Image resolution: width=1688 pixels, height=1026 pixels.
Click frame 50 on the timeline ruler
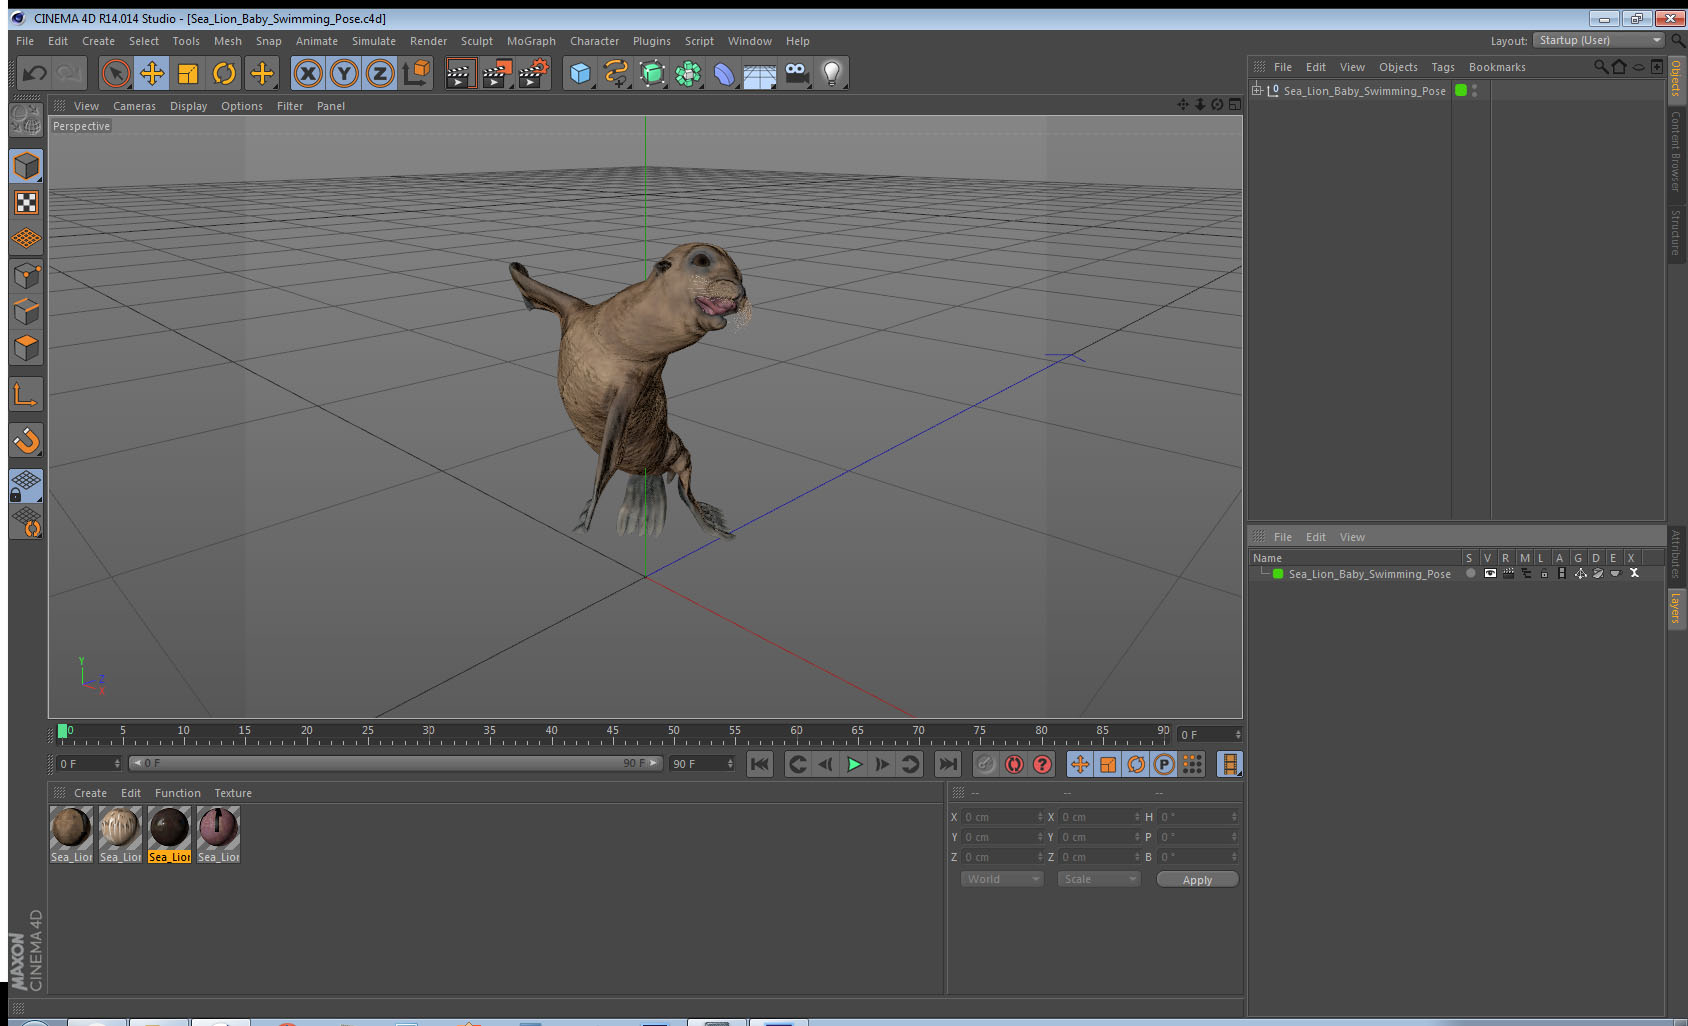tap(673, 733)
